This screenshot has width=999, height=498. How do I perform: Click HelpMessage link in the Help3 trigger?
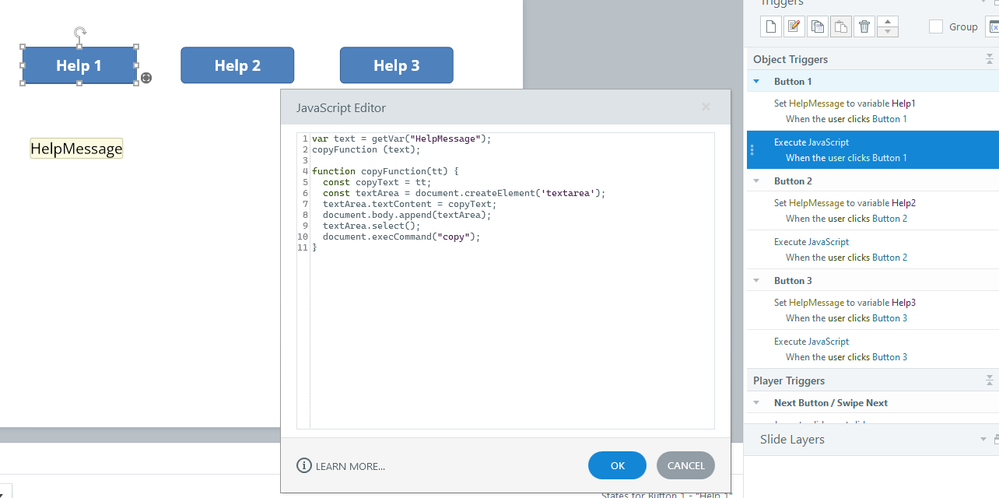coord(816,302)
